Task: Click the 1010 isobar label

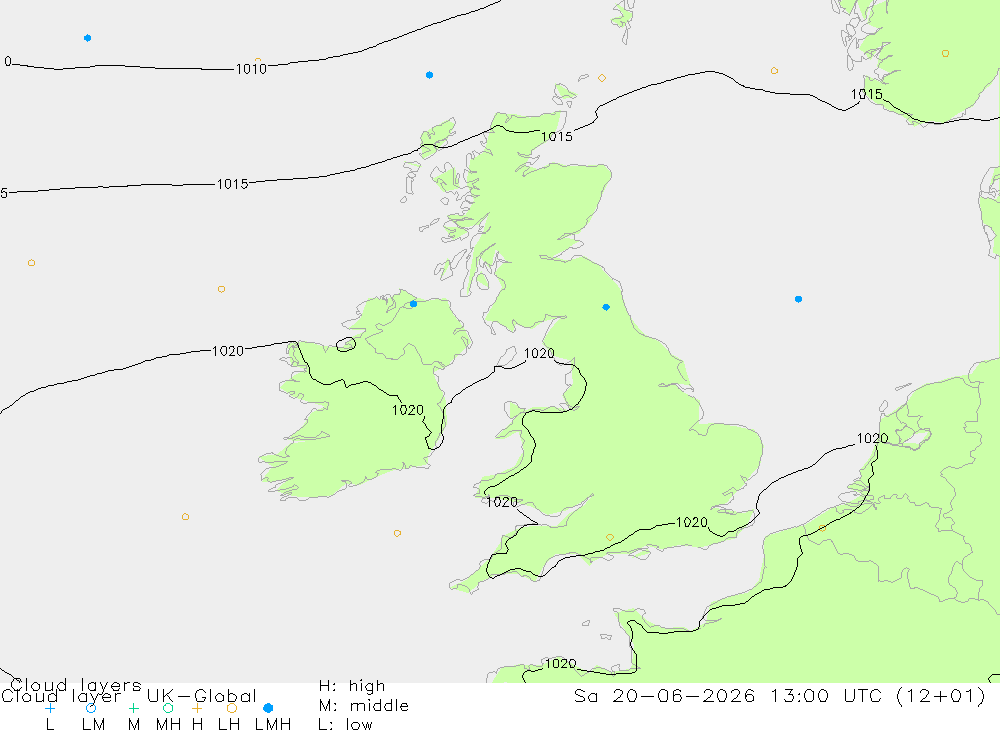Action: pos(251,69)
